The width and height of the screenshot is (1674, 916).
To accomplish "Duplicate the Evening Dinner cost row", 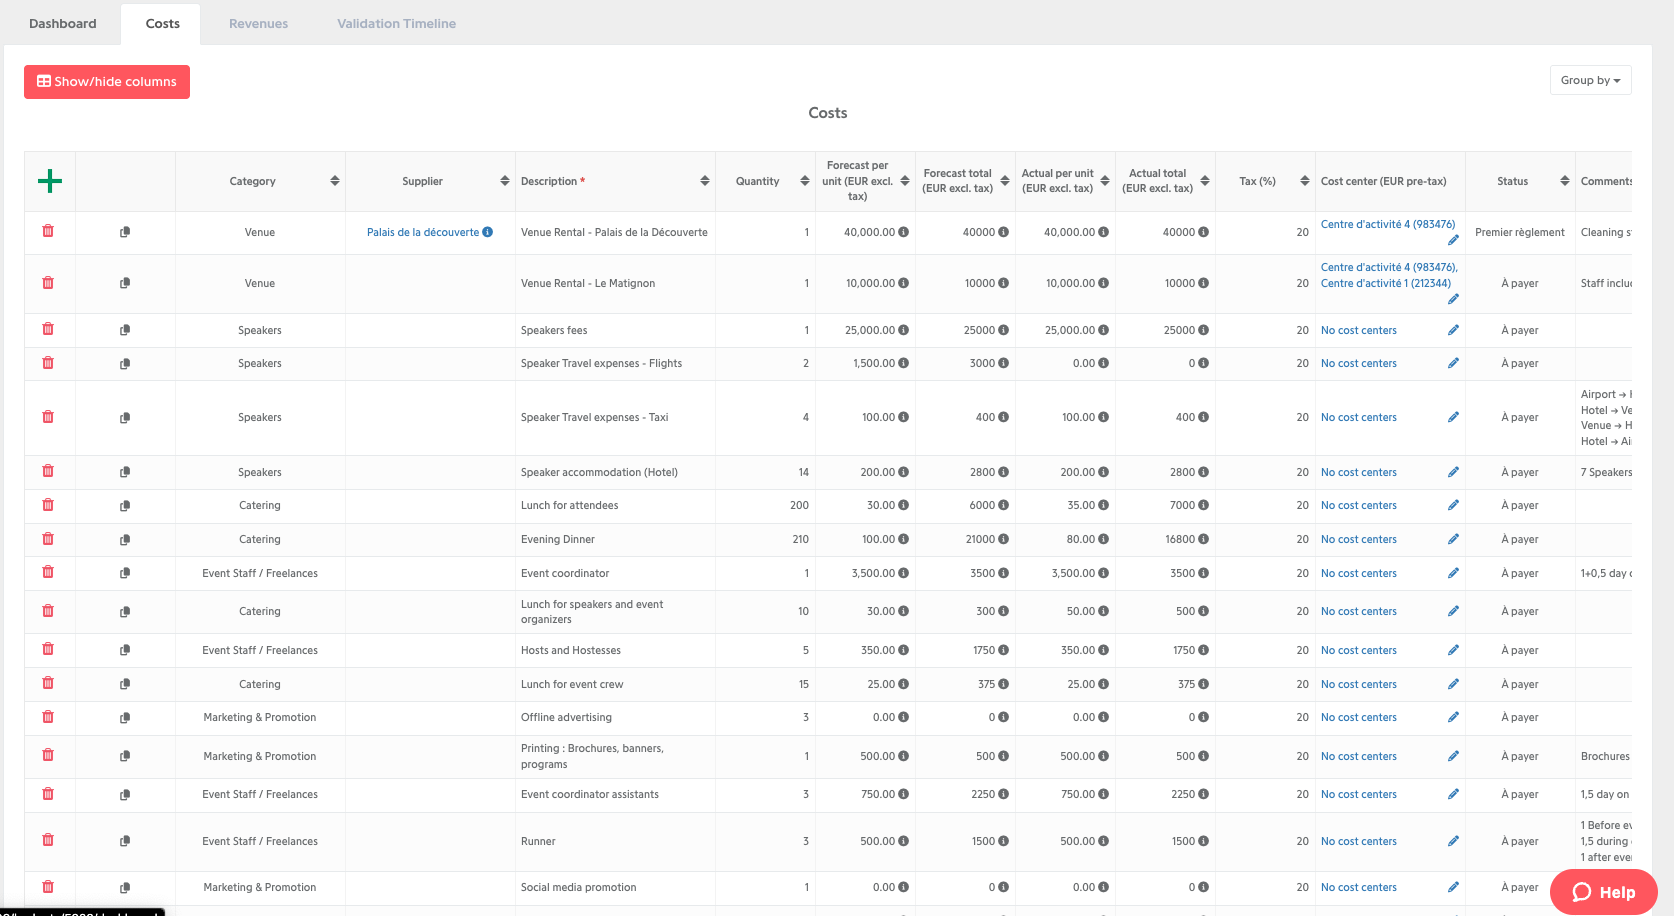I will pyautogui.click(x=125, y=540).
